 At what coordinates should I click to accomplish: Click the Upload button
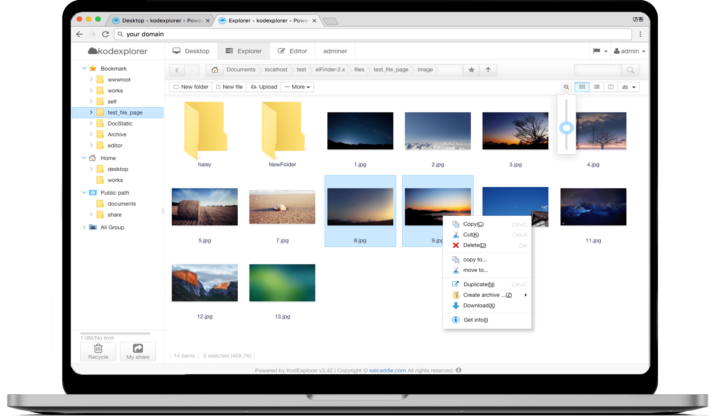tap(264, 87)
